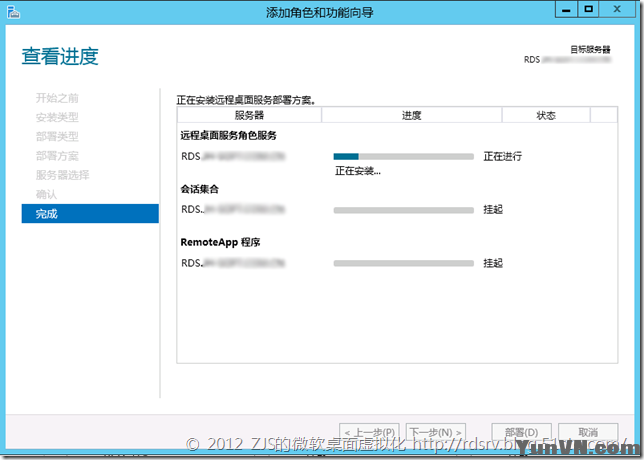Click RDS server name under RemoteApp 程序
Image resolution: width=644 pixels, height=460 pixels.
(x=233, y=263)
